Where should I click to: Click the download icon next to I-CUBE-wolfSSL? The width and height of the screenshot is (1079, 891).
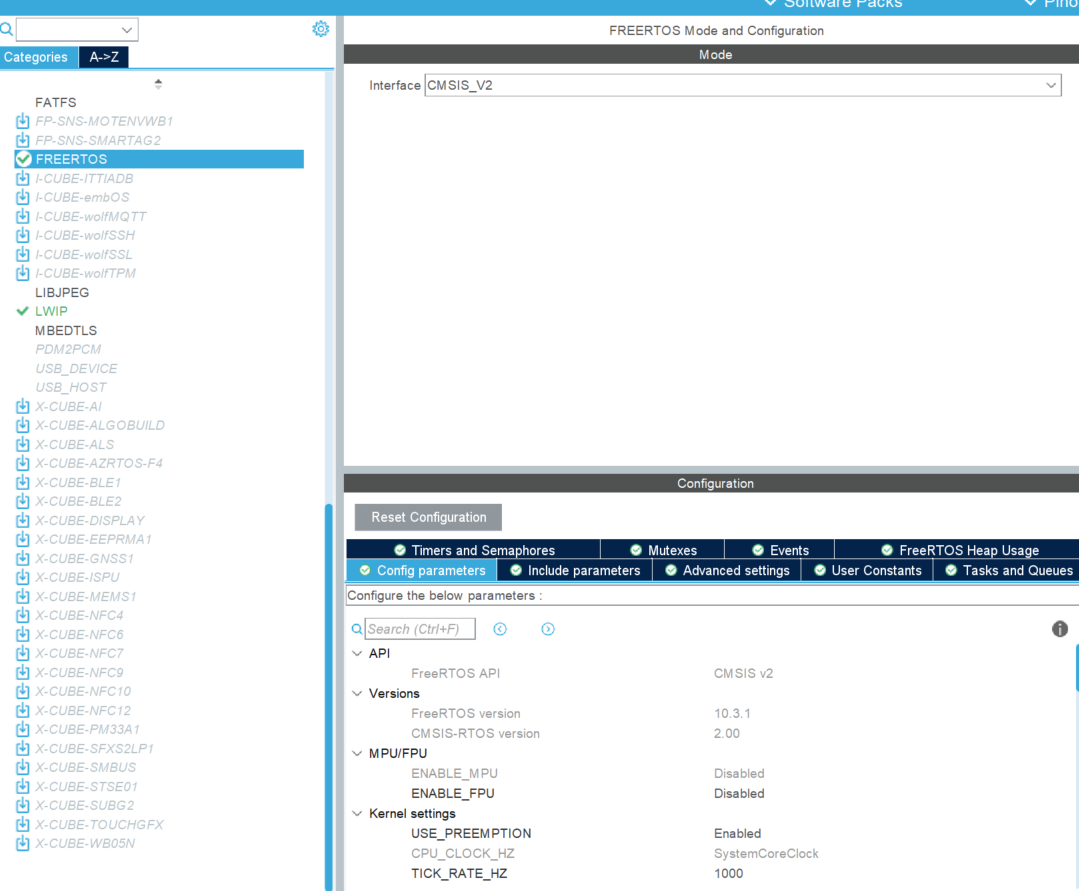pyautogui.click(x=22, y=254)
